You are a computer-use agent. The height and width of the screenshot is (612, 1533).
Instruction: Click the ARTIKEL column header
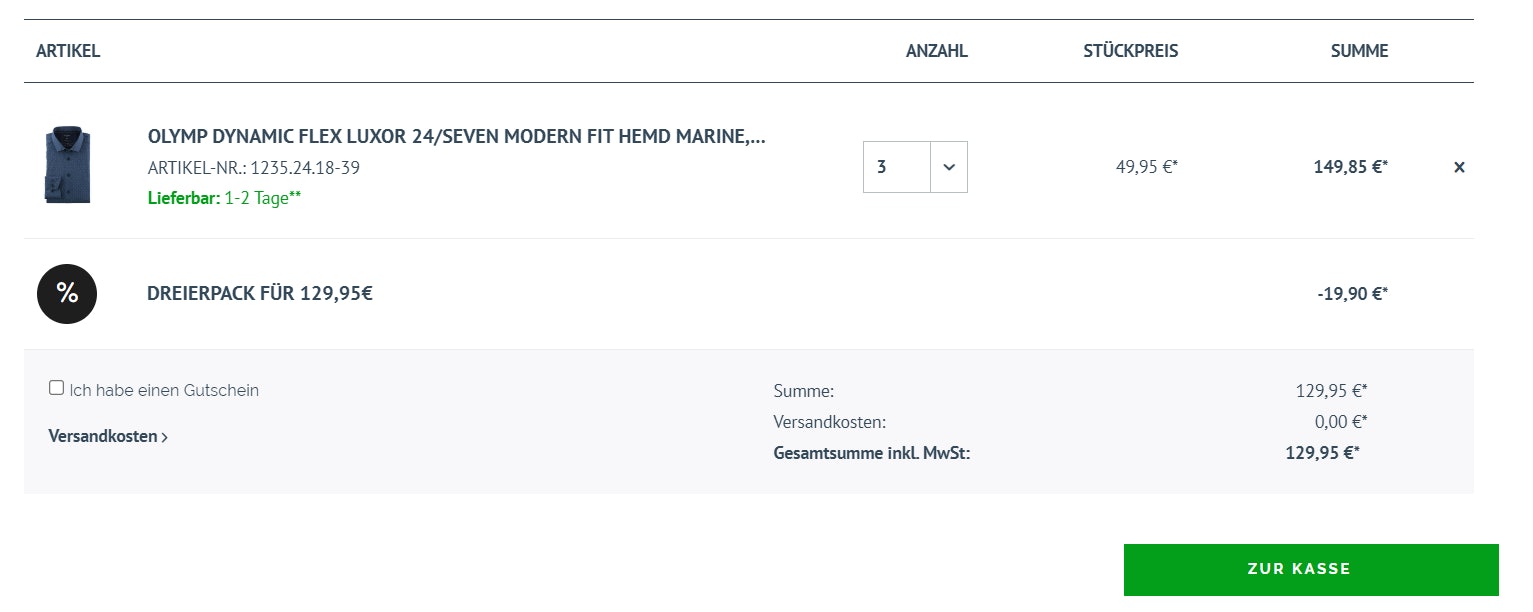[68, 51]
